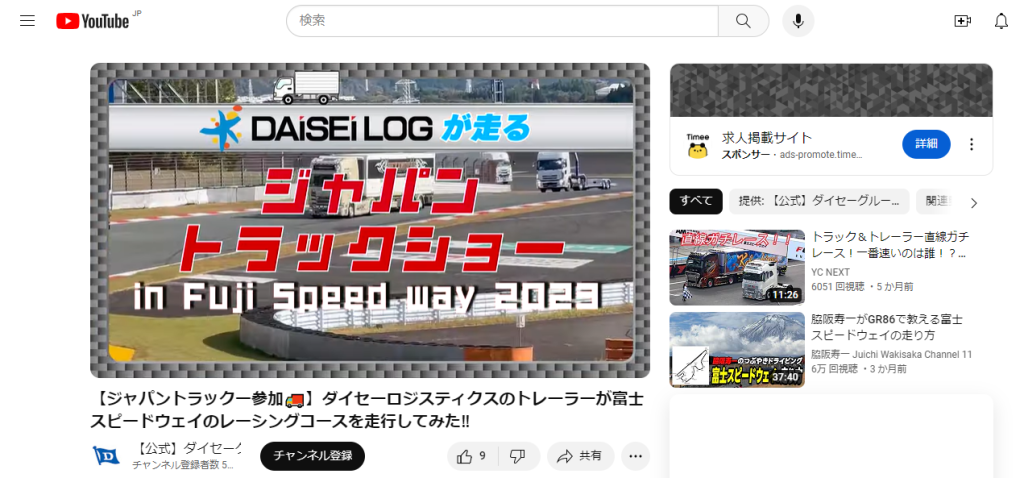Open more actions below the video
This screenshot has height=478, width=1024.
(x=635, y=456)
